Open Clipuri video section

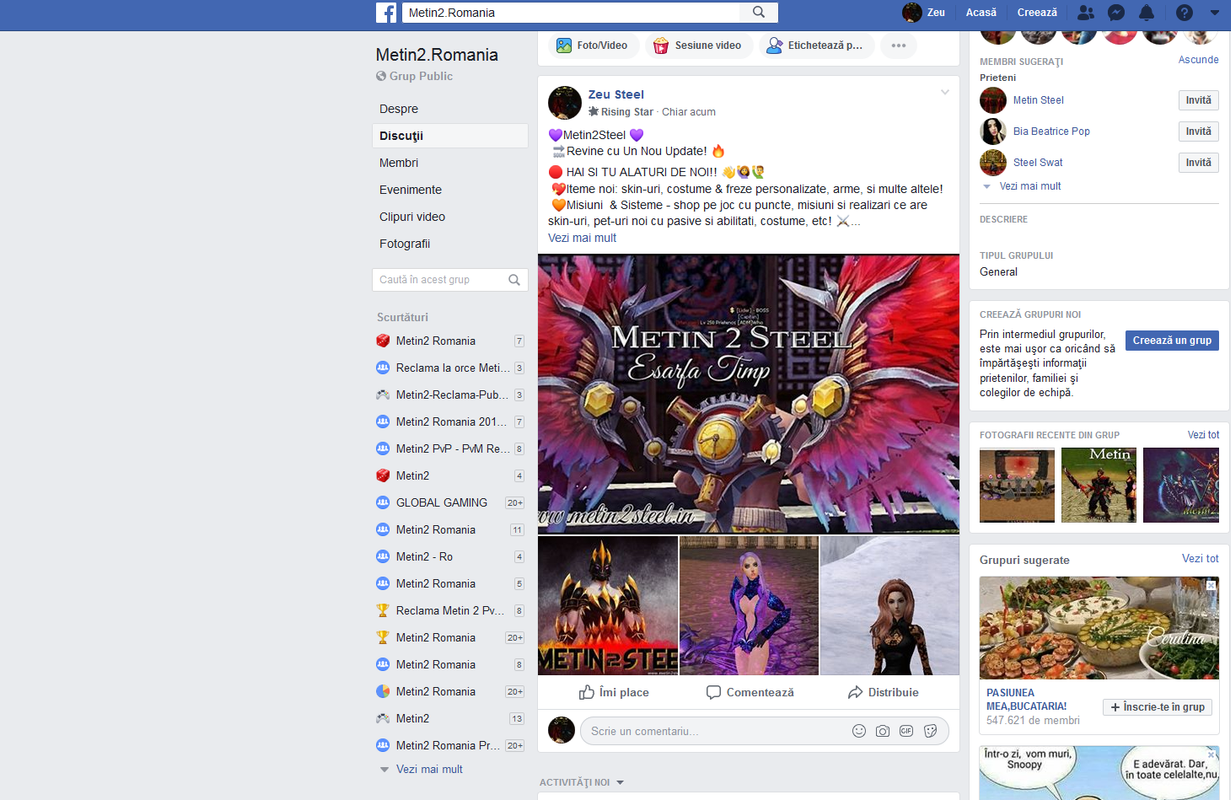coord(412,217)
